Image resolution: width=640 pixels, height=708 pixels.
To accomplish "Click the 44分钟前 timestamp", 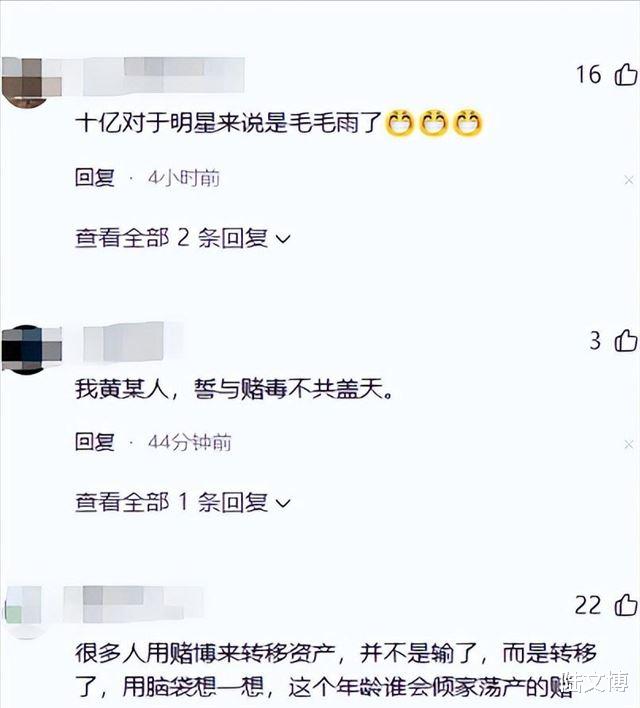I will tap(190, 442).
